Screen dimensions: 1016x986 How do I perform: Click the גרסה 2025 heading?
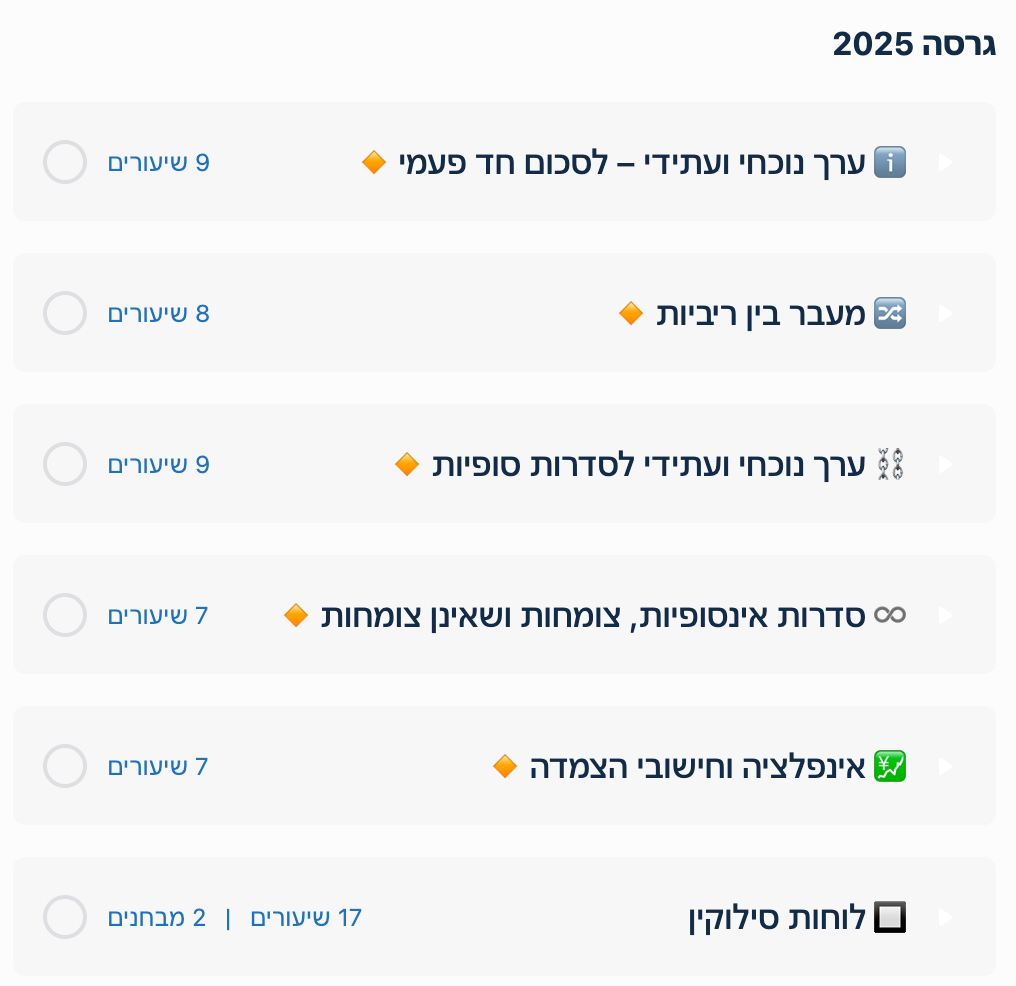pos(913,44)
